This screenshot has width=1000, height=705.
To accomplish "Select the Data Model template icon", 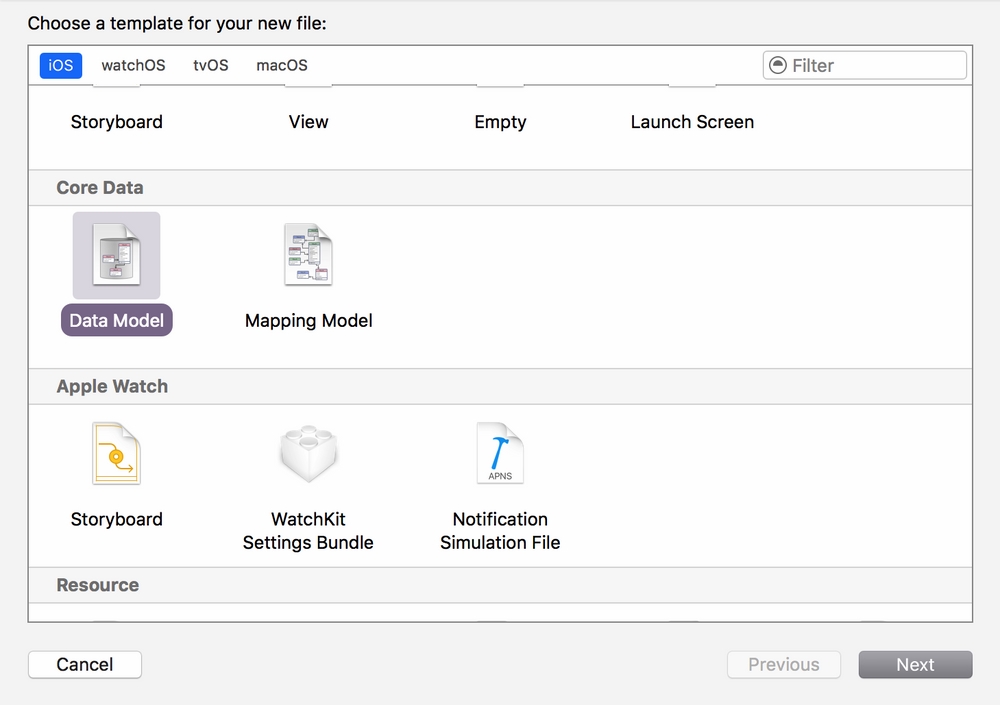I will [x=116, y=256].
